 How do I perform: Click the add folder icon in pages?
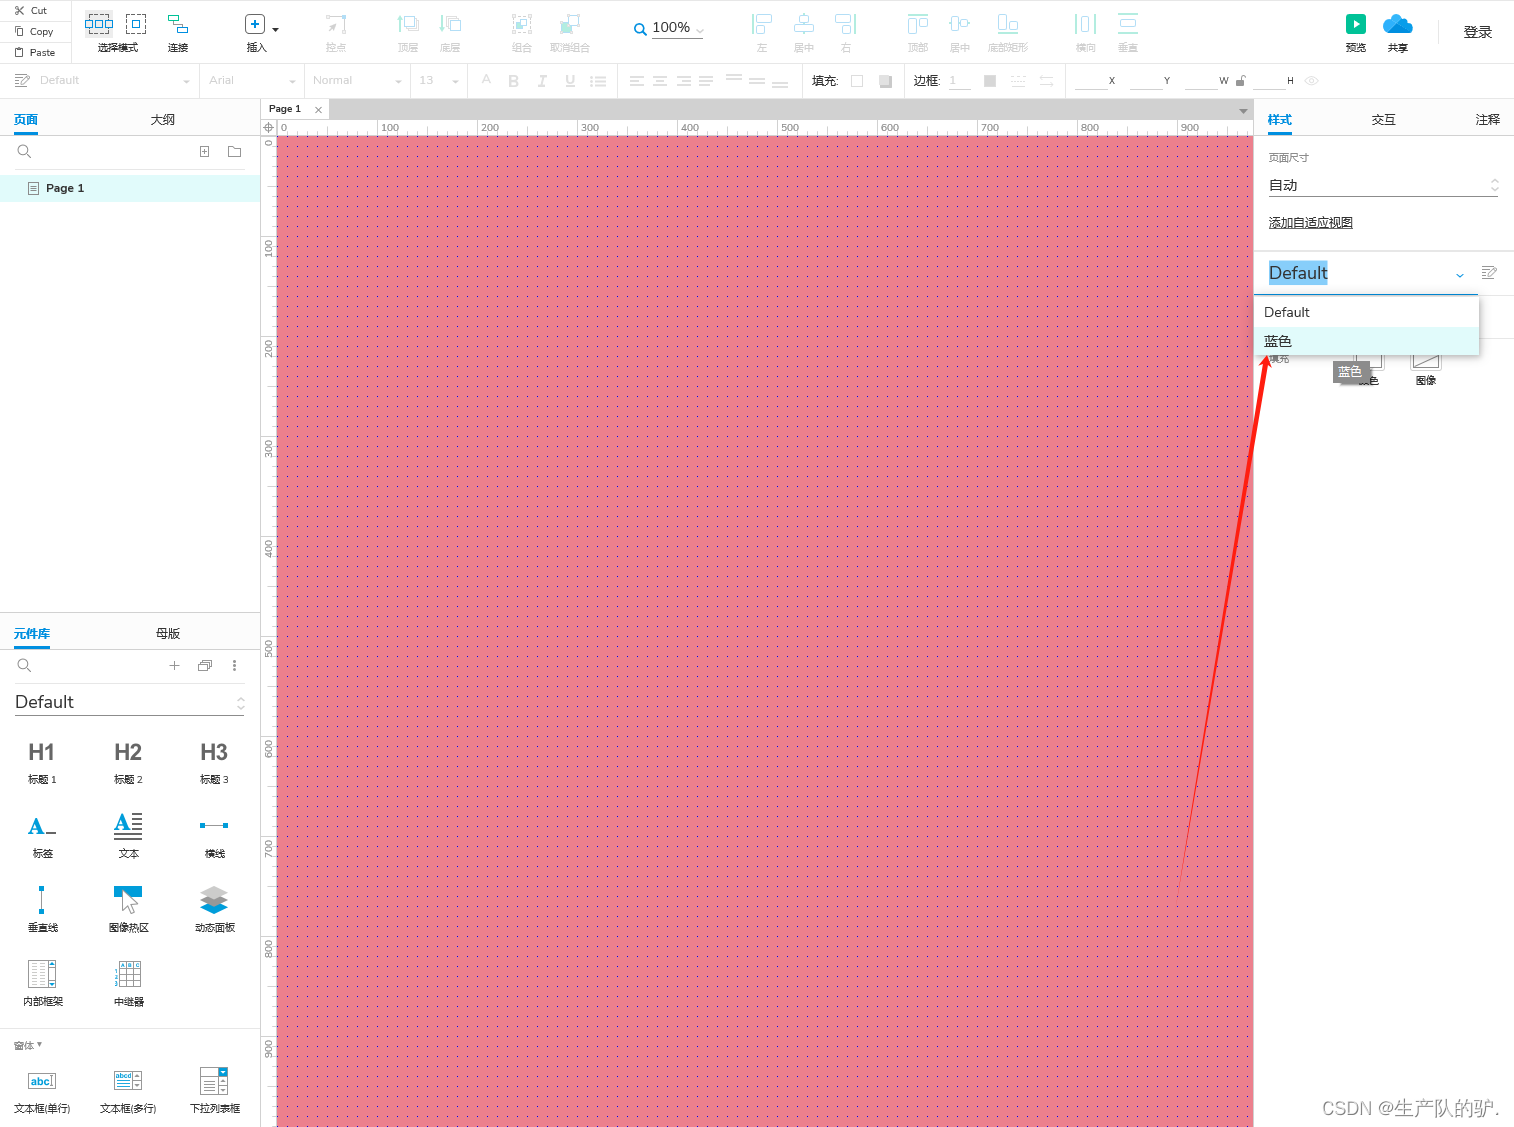234,152
